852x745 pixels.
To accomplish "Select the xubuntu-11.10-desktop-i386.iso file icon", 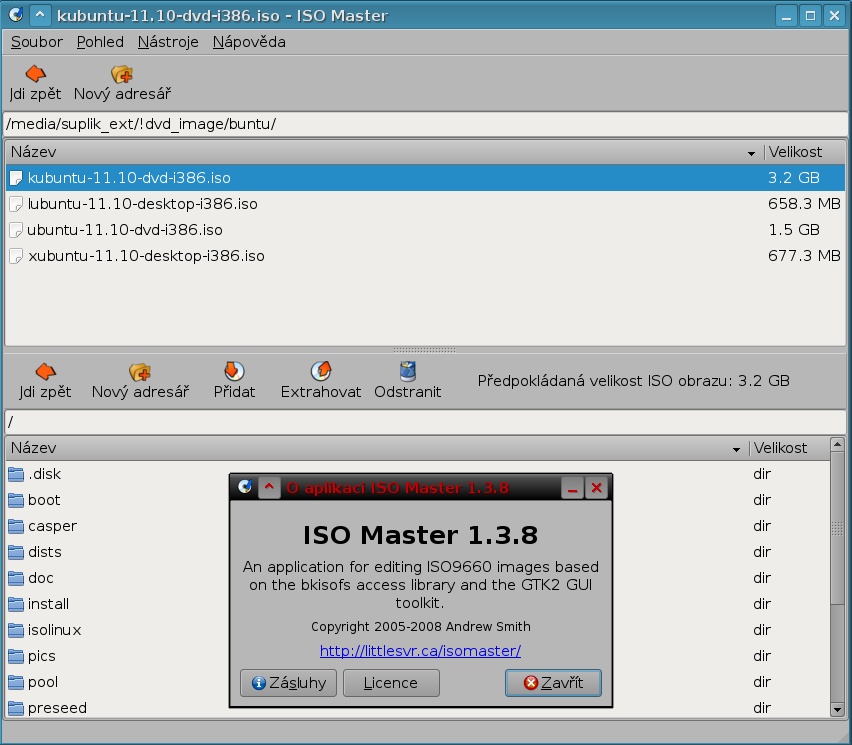I will pyautogui.click(x=16, y=256).
